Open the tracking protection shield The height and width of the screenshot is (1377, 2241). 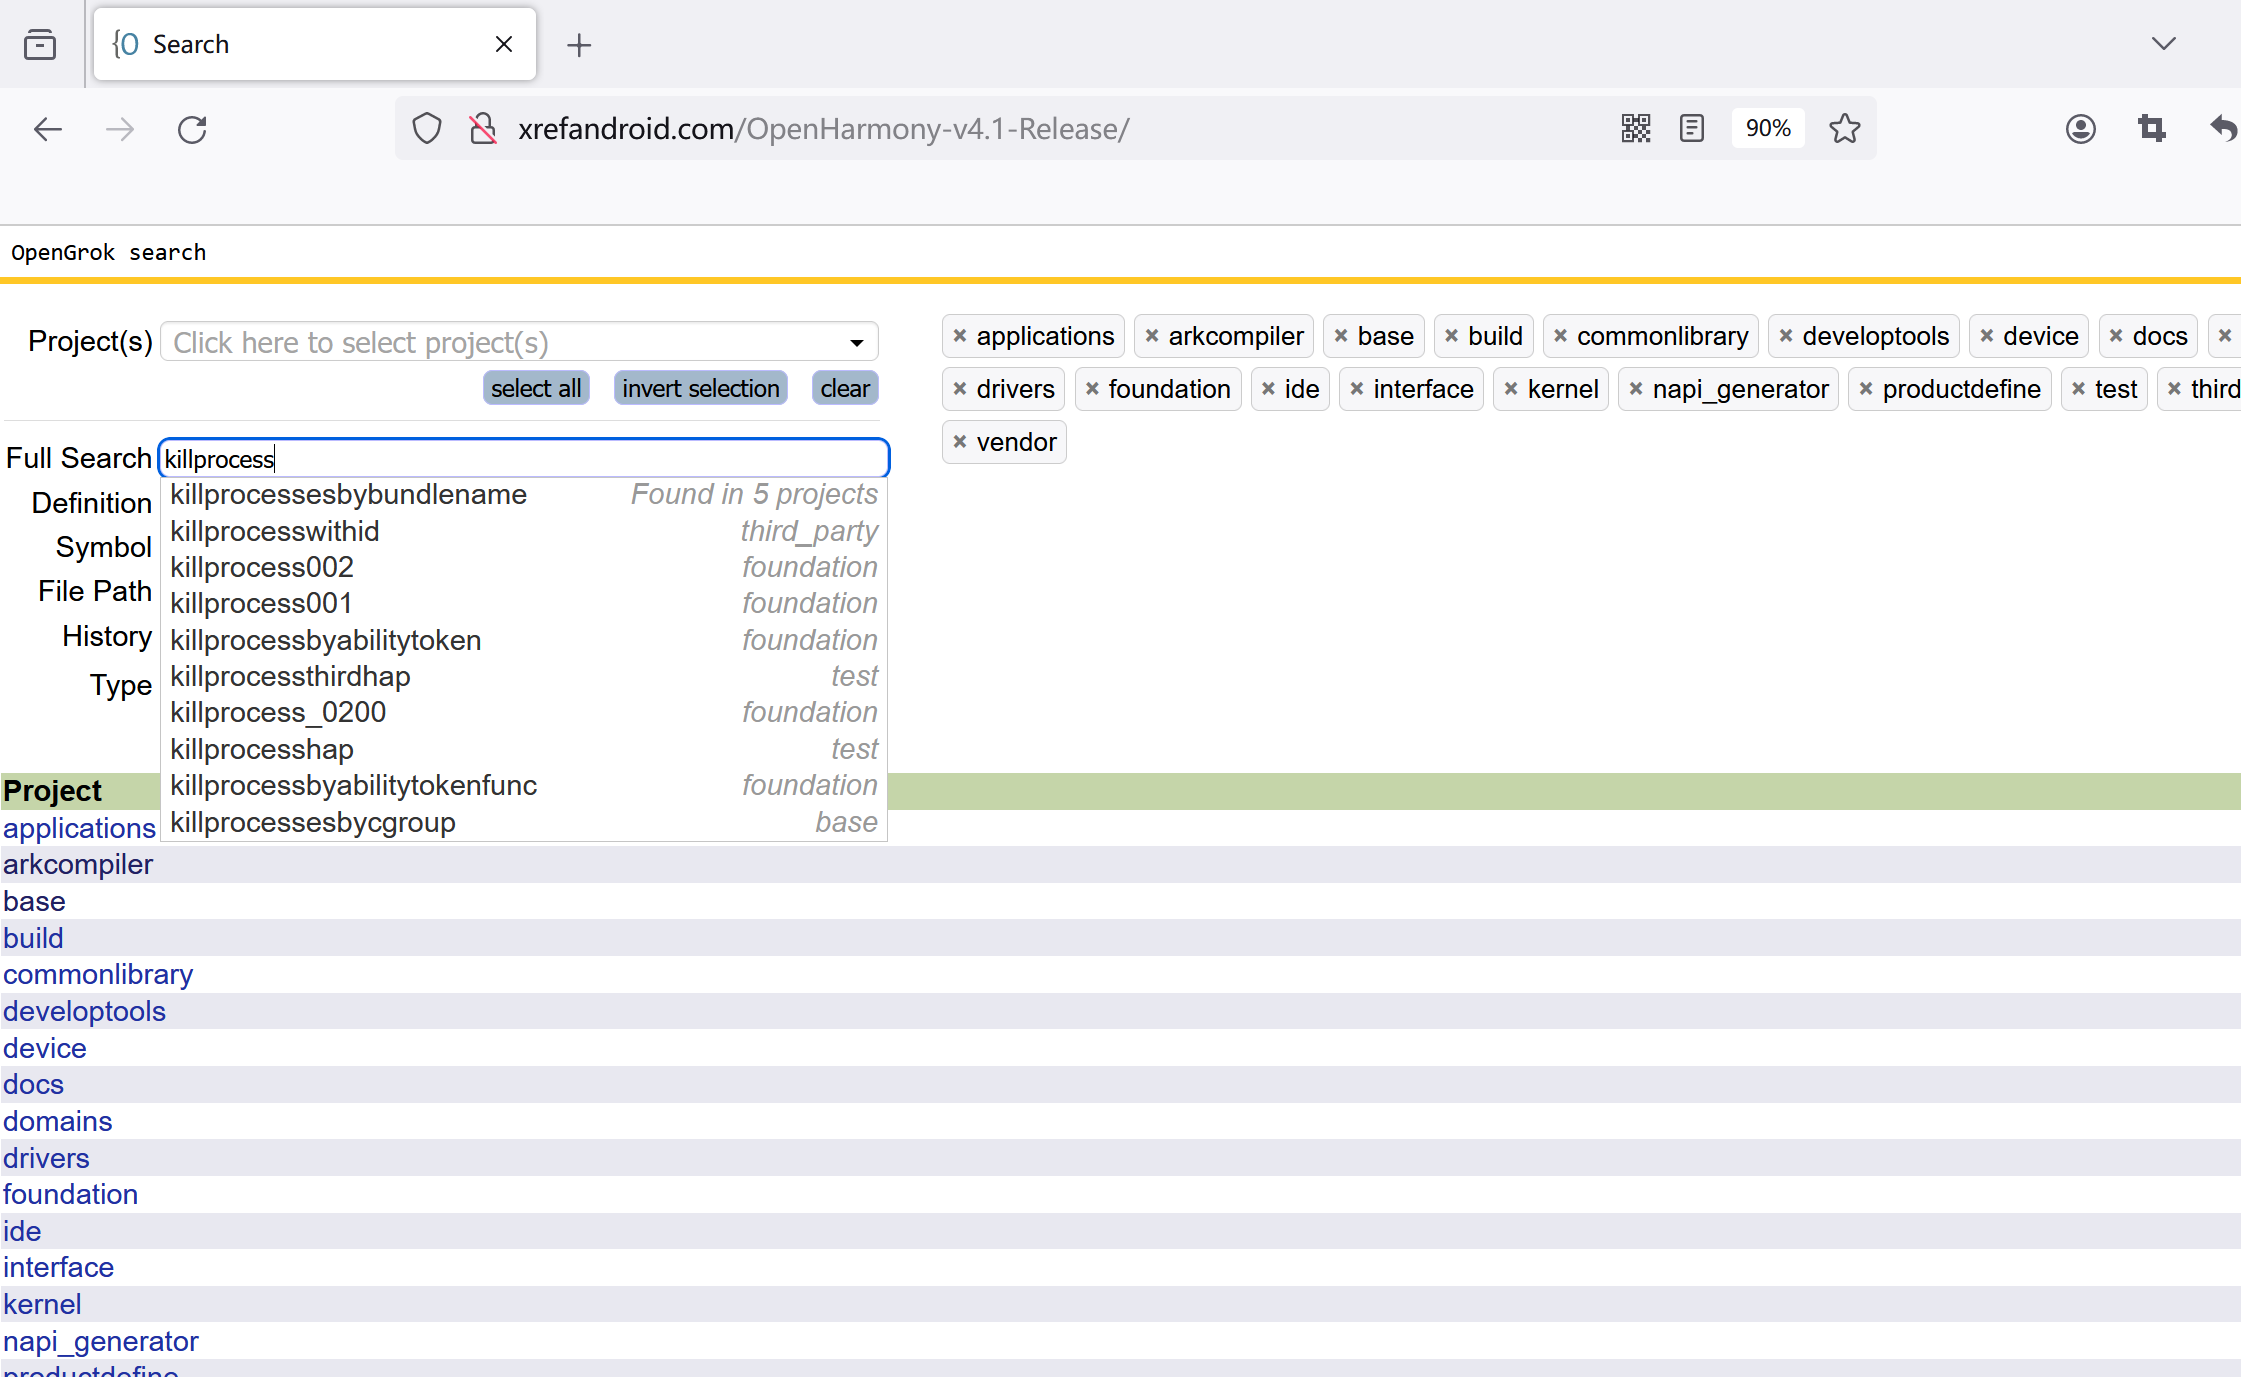pyautogui.click(x=427, y=129)
